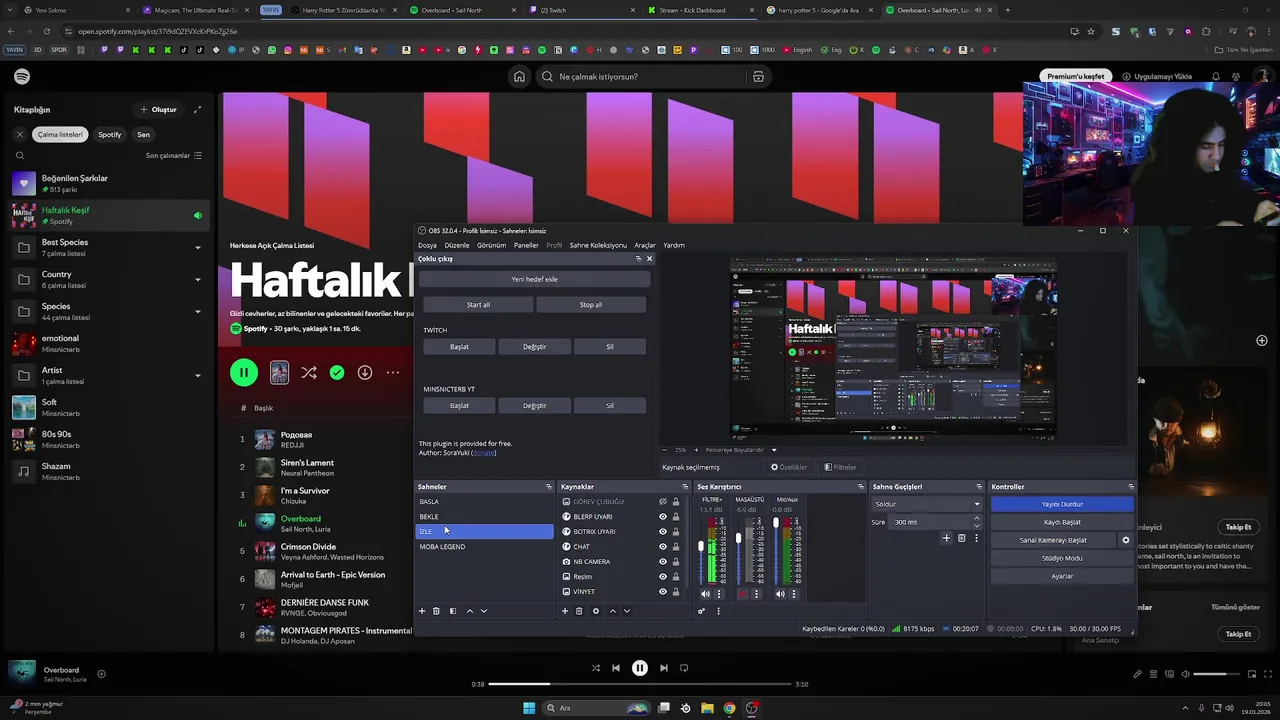Click the Kaydı Başlat button
This screenshot has width=1280, height=720.
coord(1062,522)
